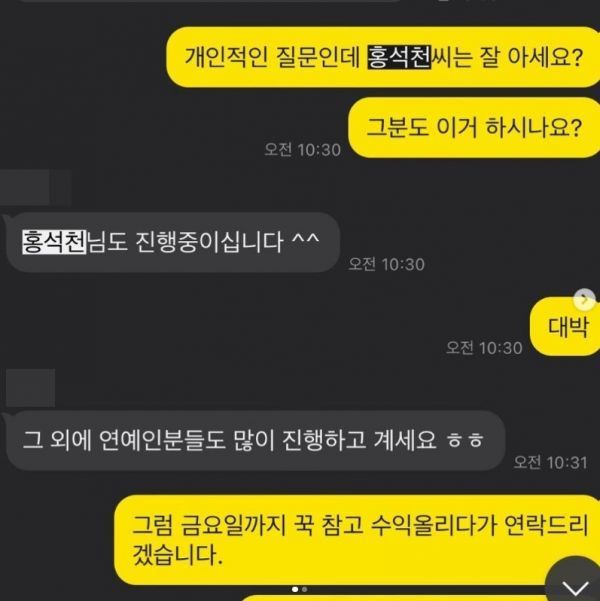The width and height of the screenshot is (600, 601).
Task: Tap the 오전 10:31 timestamp
Action: [550, 462]
